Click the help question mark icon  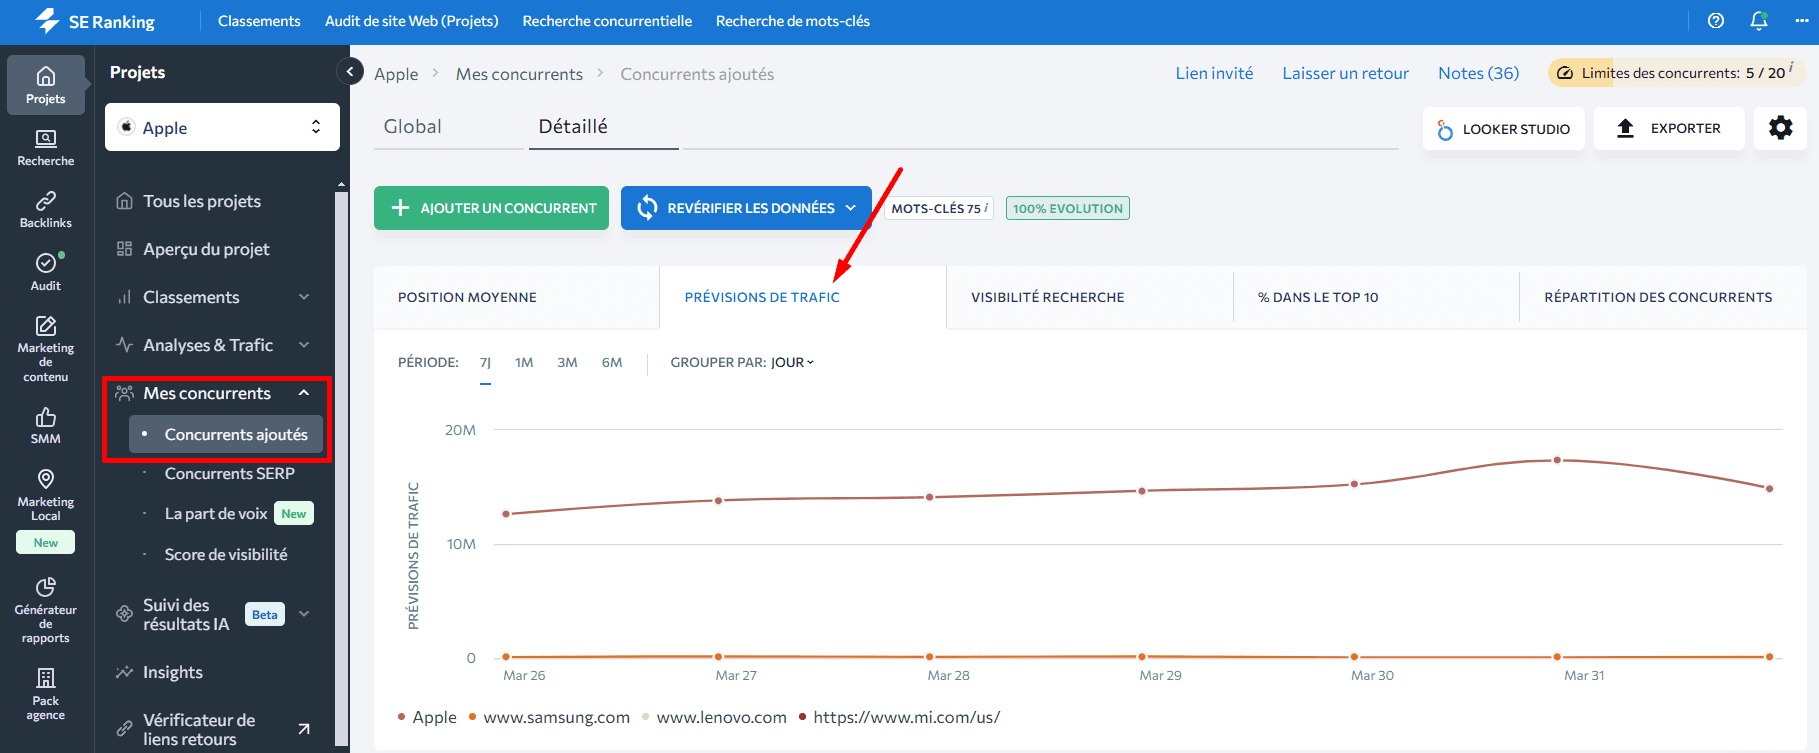pyautogui.click(x=1716, y=21)
